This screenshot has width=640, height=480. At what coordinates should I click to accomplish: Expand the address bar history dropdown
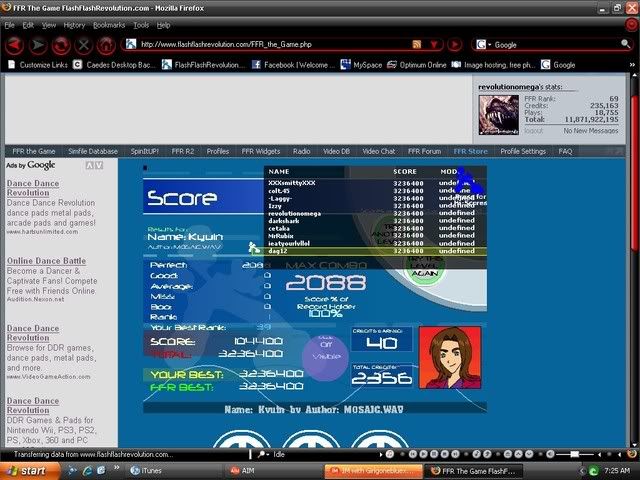point(433,45)
